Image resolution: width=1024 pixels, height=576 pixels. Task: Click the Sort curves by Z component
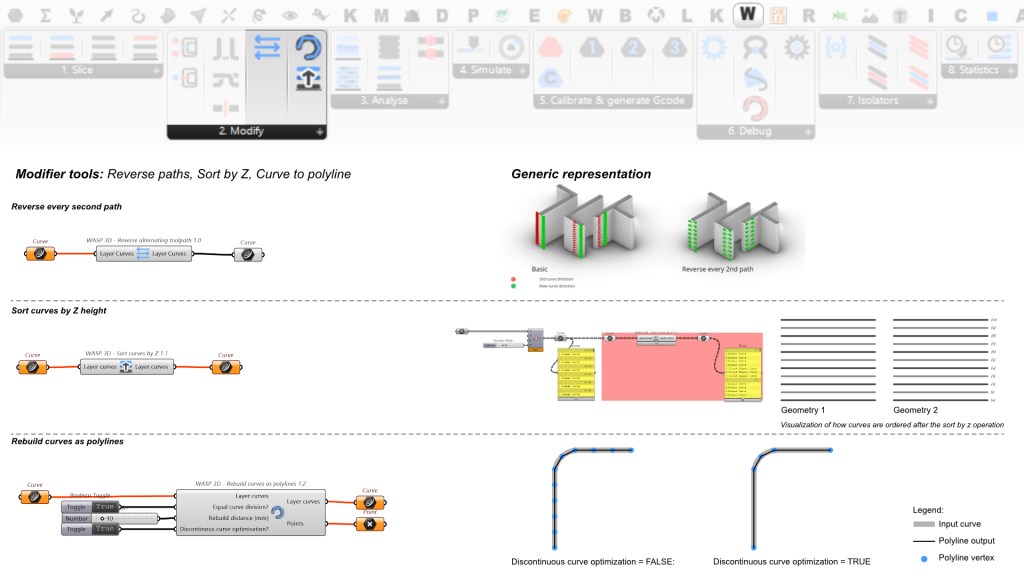(x=126, y=367)
